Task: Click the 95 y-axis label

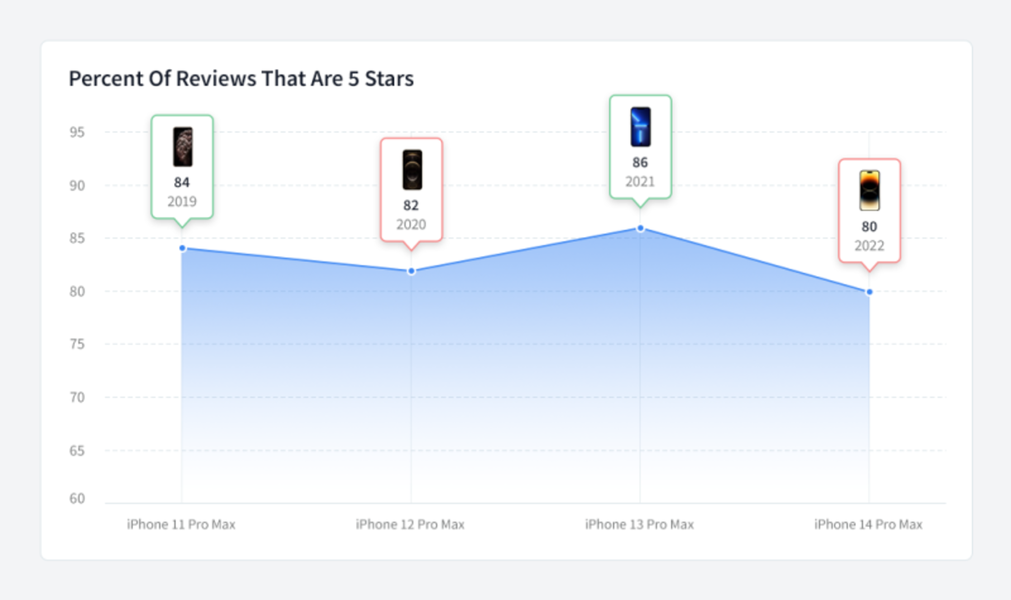Action: pyautogui.click(x=77, y=132)
